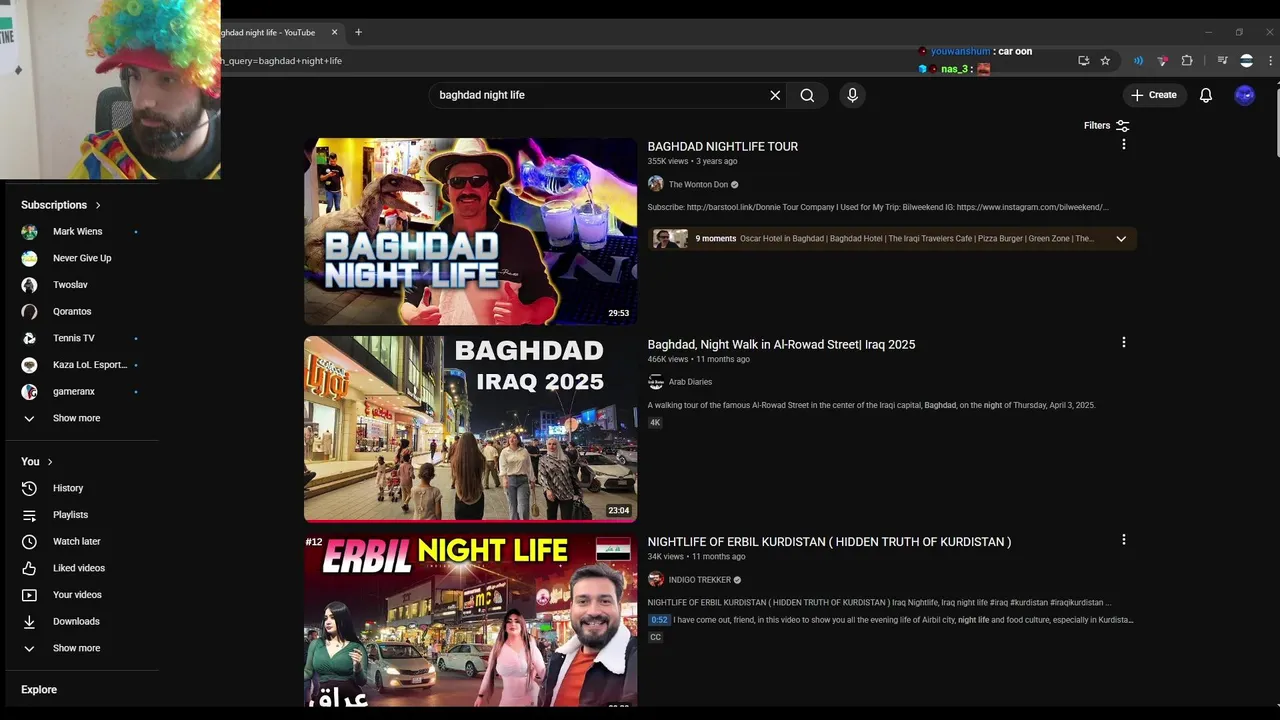The height and width of the screenshot is (720, 1280).
Task: Open the browser three-dot menu
Action: (1270, 61)
